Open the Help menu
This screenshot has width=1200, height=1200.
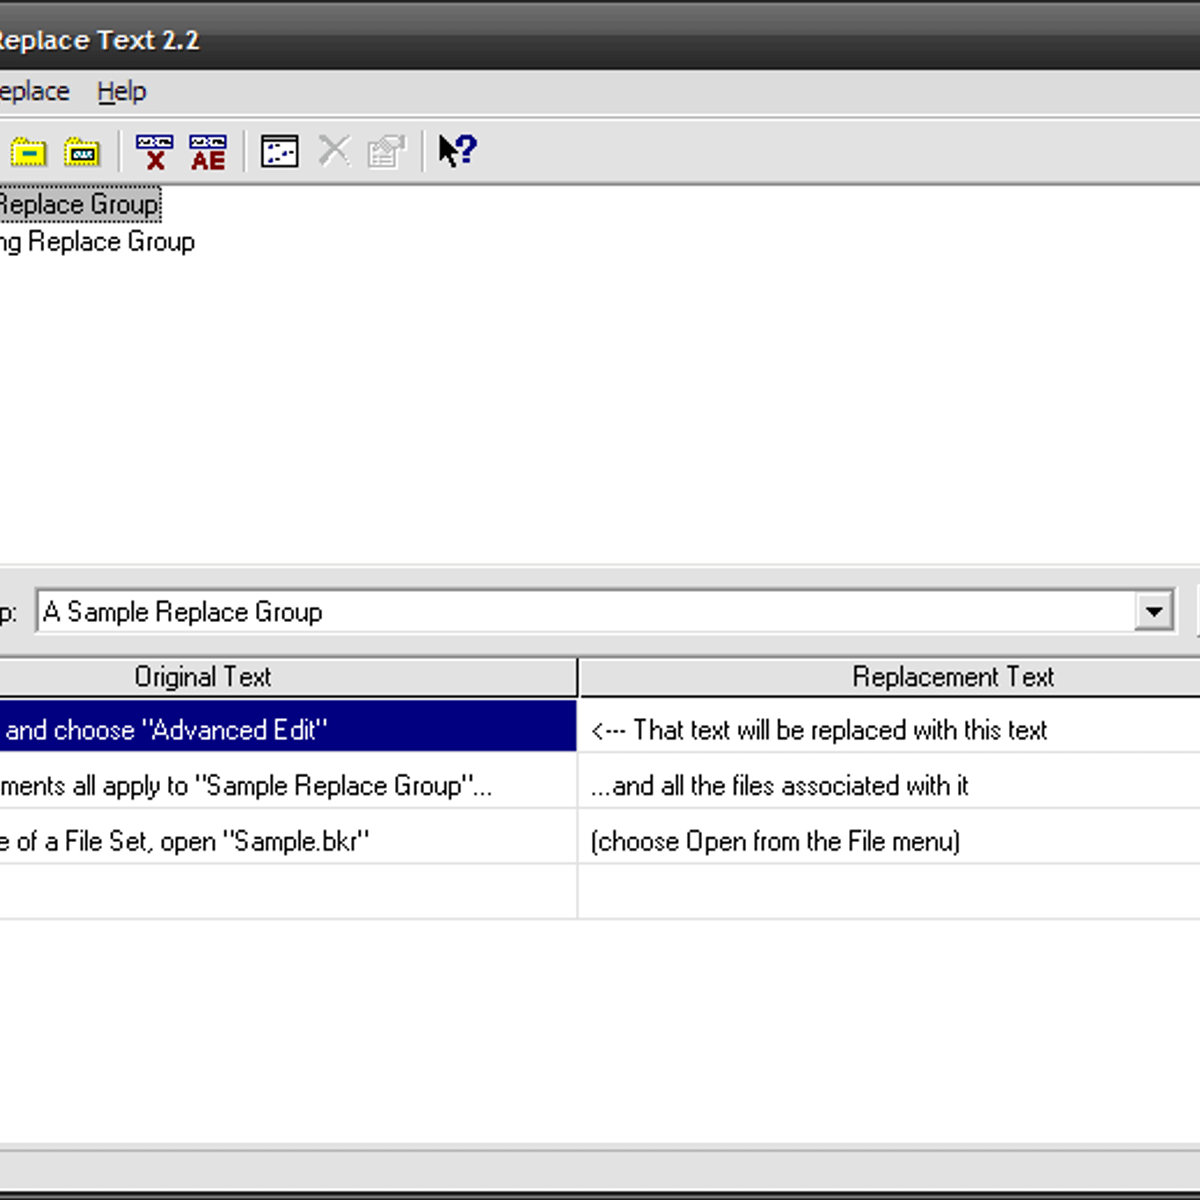pyautogui.click(x=121, y=92)
